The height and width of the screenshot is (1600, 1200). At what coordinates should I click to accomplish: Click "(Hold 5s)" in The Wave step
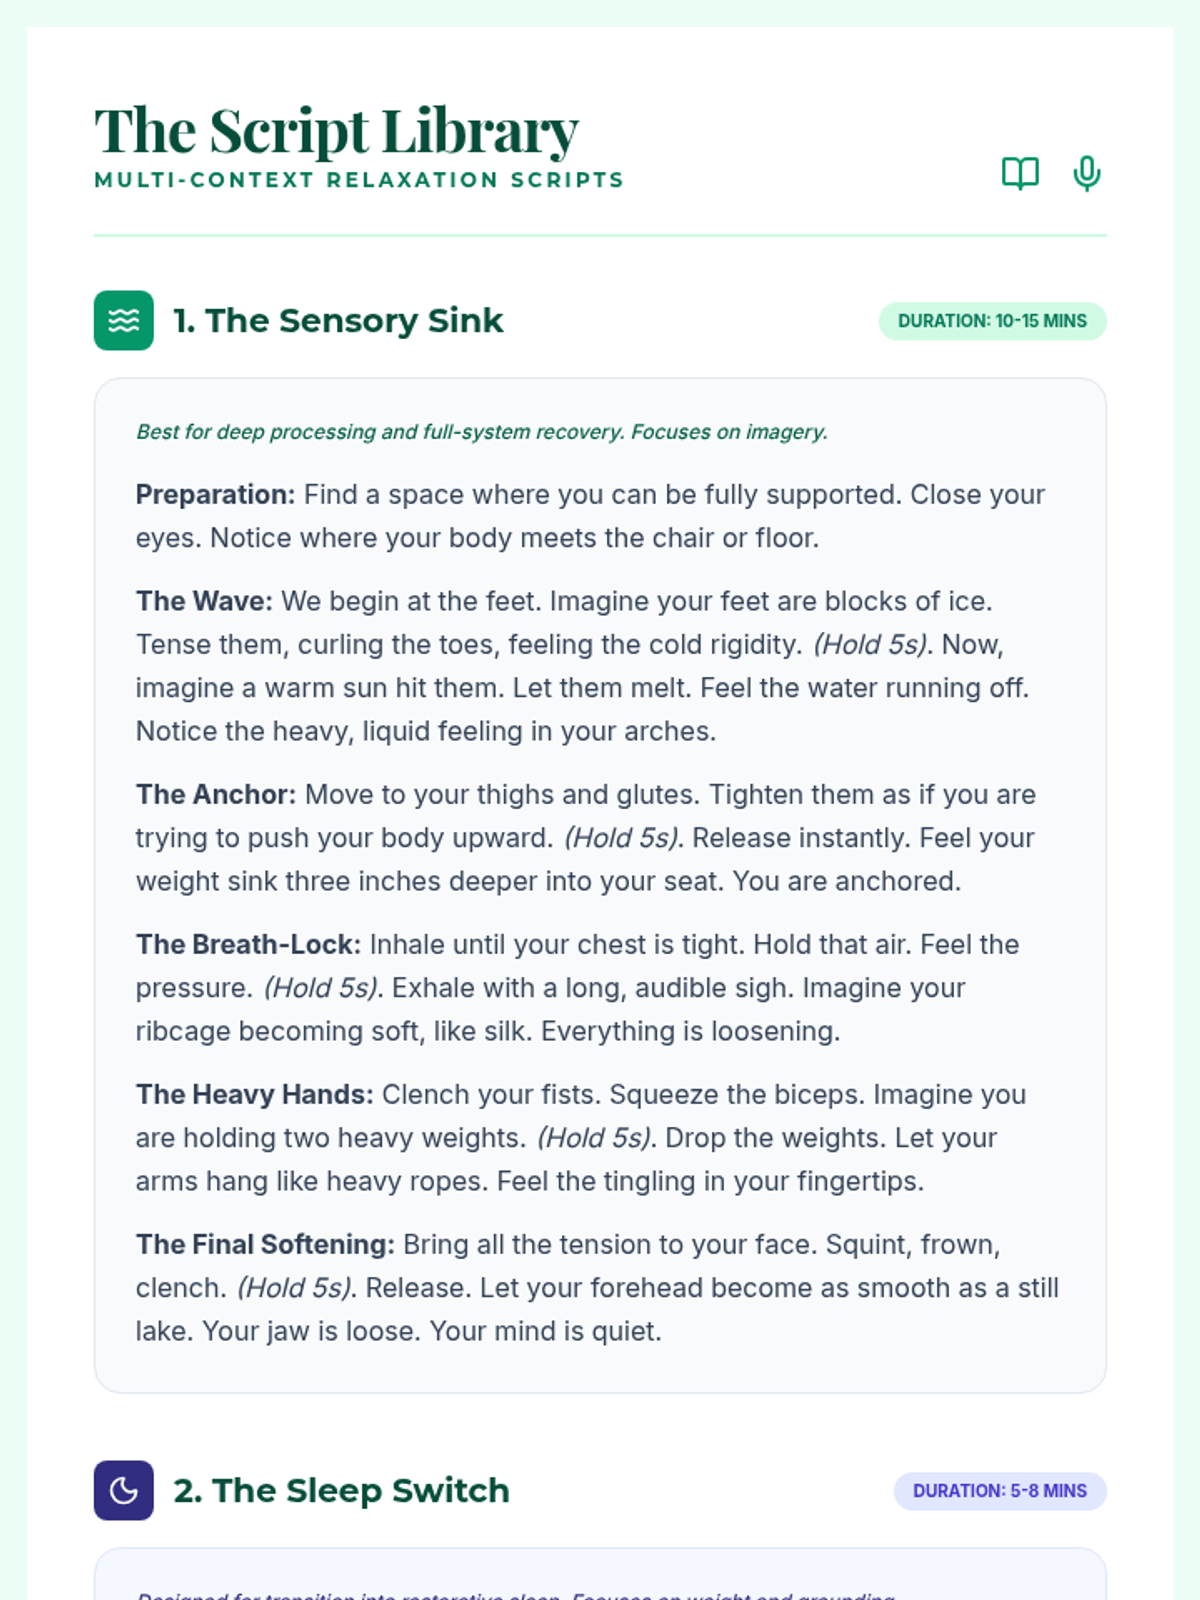(x=871, y=645)
